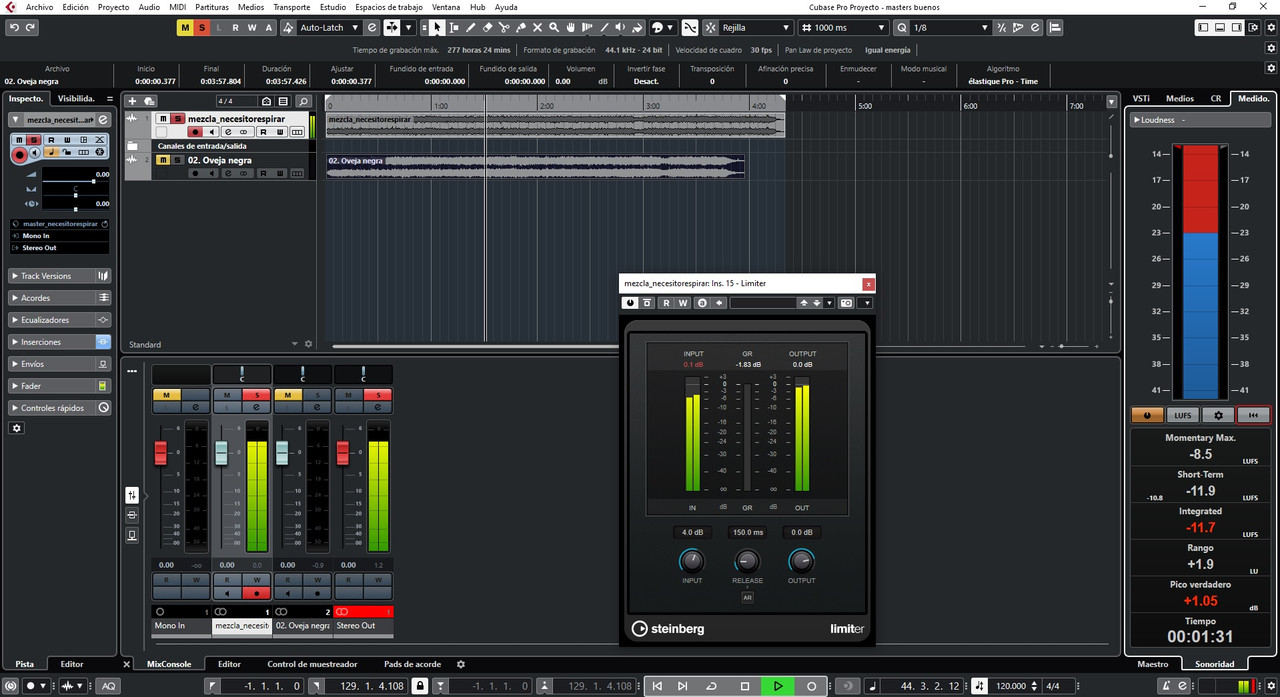
Task: Select the Object Selection arrow tool
Action: 437,27
